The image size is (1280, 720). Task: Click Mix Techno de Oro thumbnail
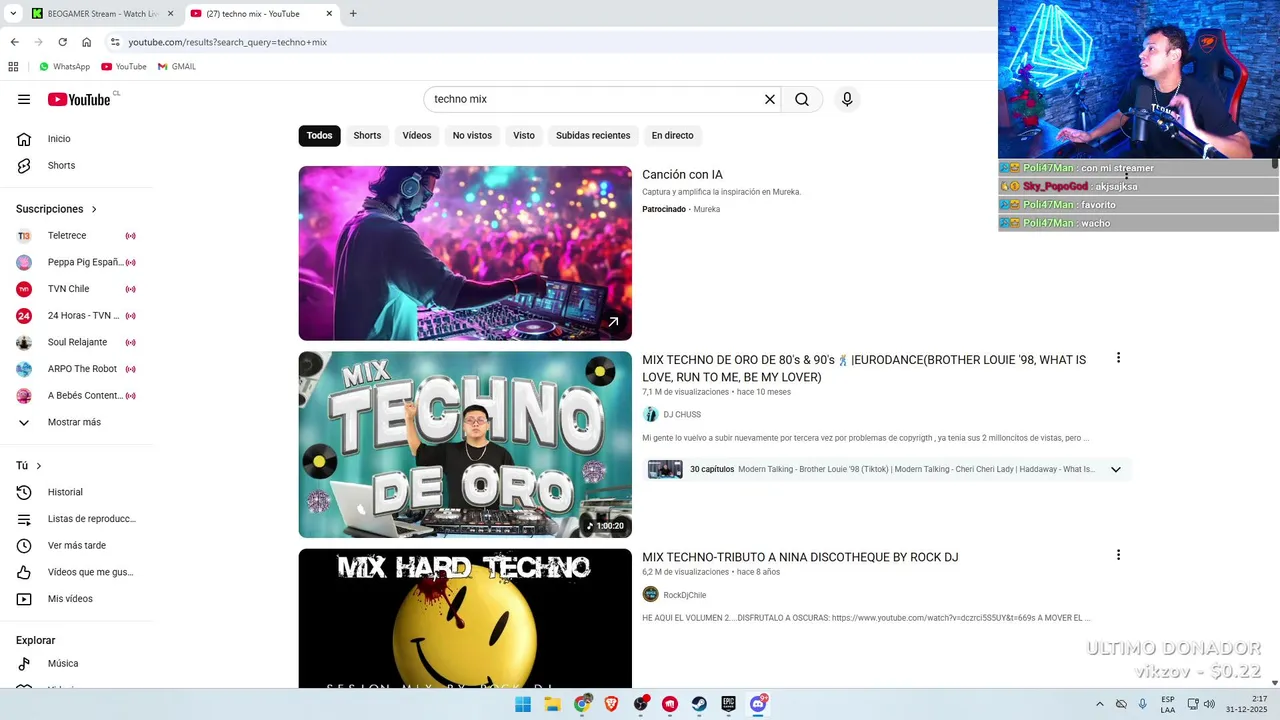(465, 444)
